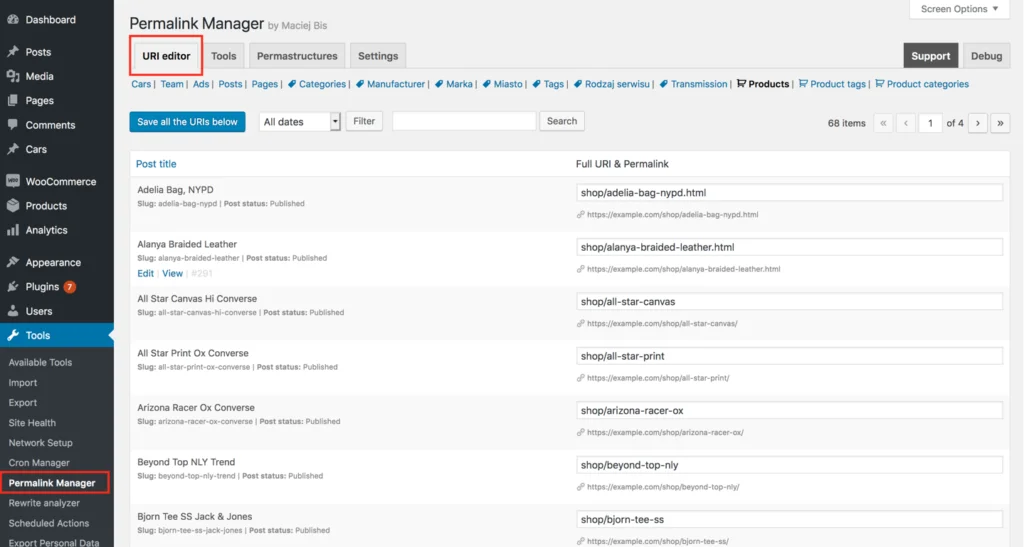Click the Users person icon
1024x547 pixels.
click(x=13, y=311)
